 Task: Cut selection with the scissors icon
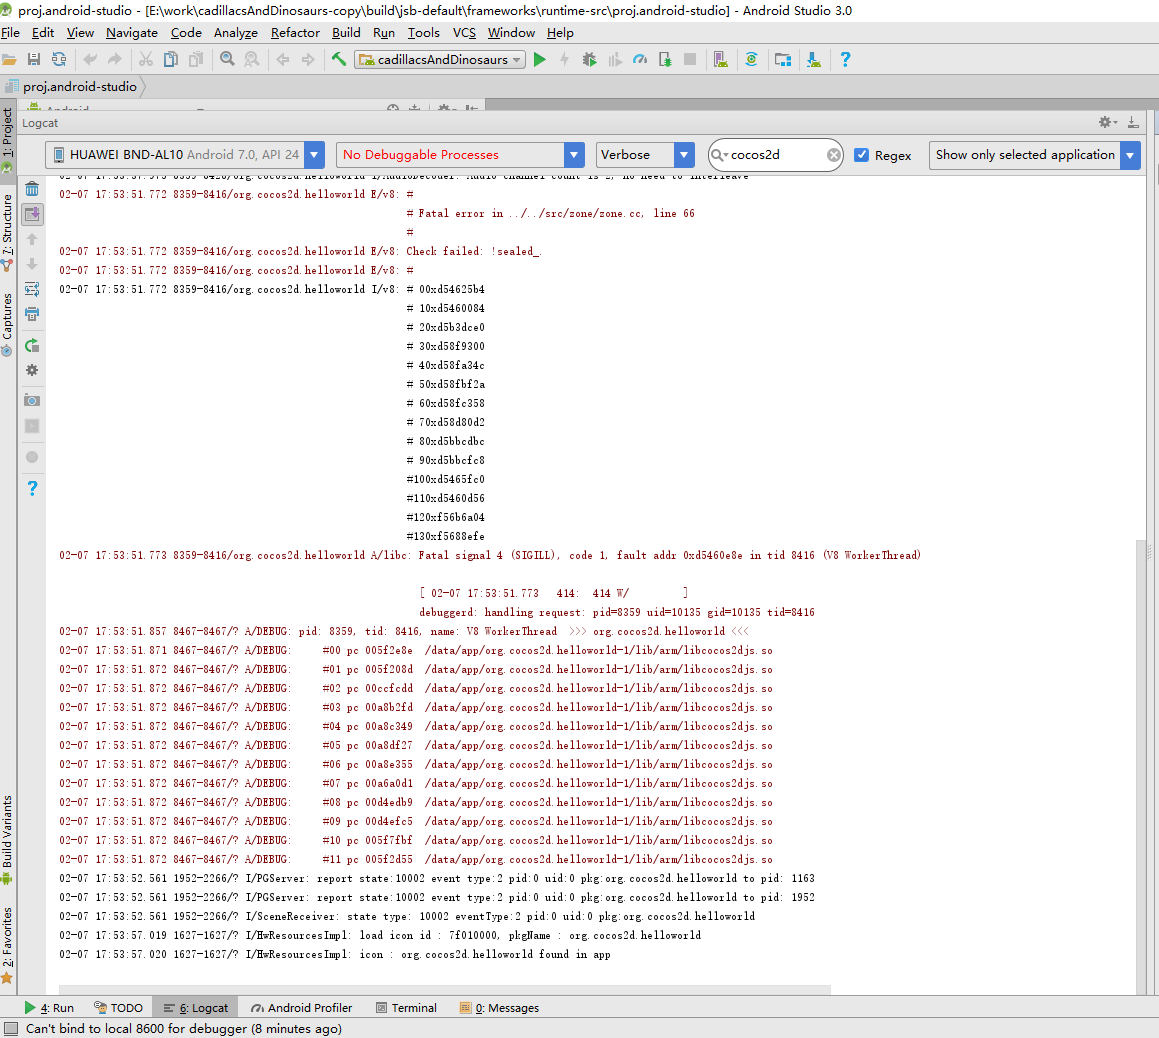146,60
